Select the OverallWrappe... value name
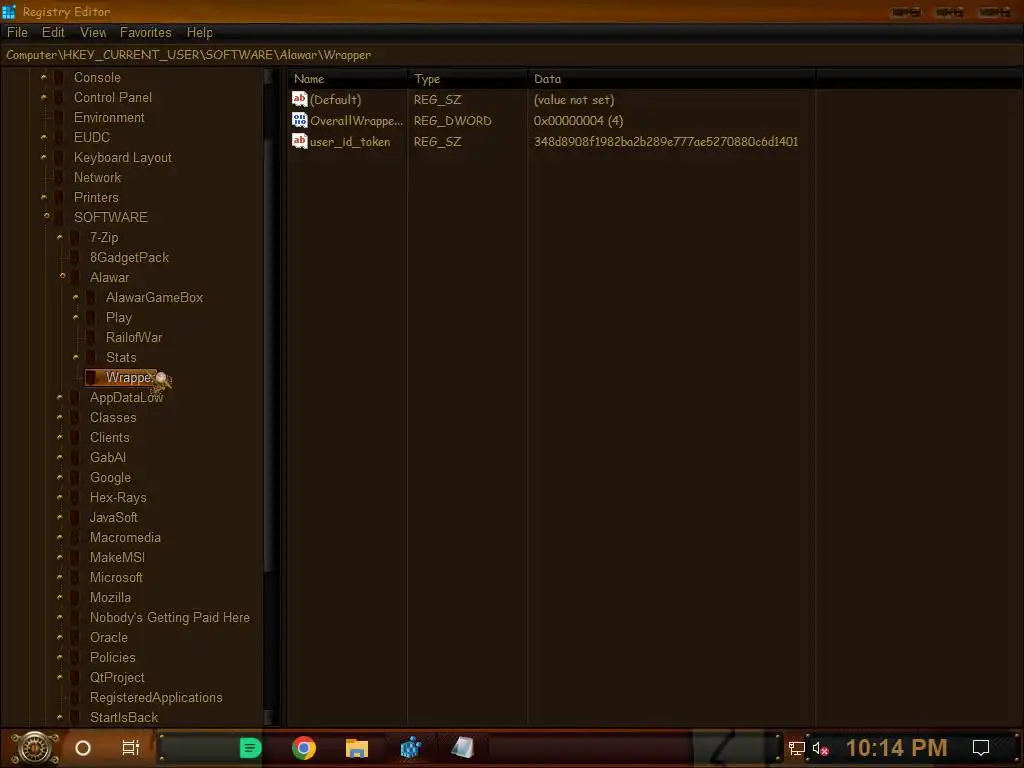The height and width of the screenshot is (768, 1024). (357, 121)
